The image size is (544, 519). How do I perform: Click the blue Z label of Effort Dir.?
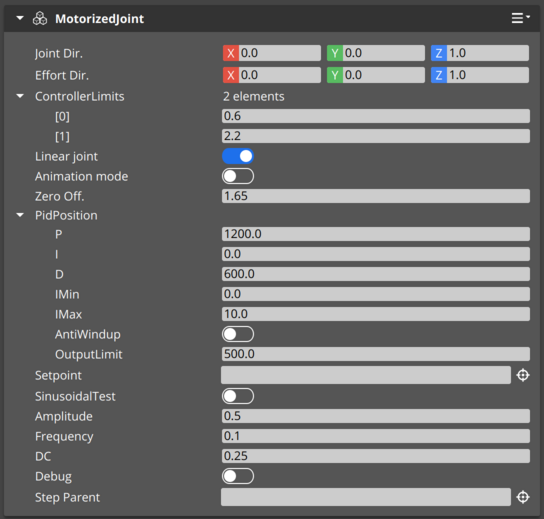click(439, 75)
